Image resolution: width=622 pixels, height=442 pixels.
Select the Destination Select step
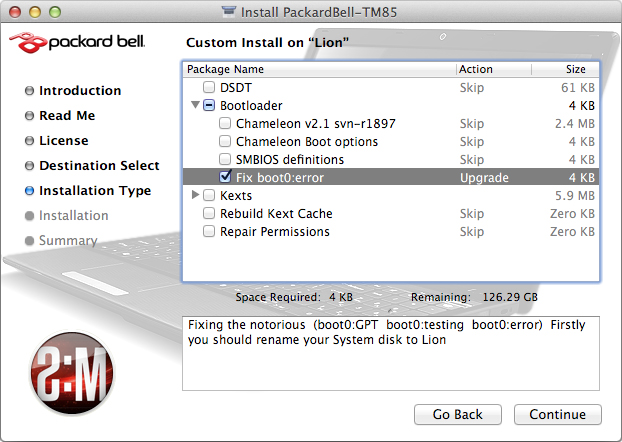99,165
